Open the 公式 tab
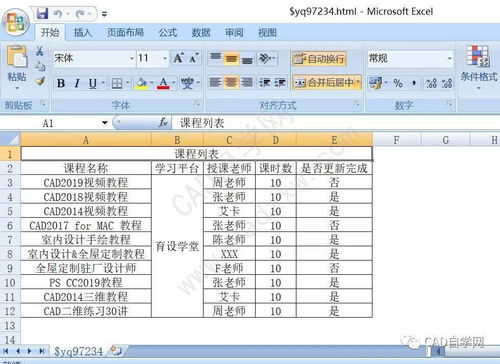The width and height of the screenshot is (500, 364). (168, 33)
